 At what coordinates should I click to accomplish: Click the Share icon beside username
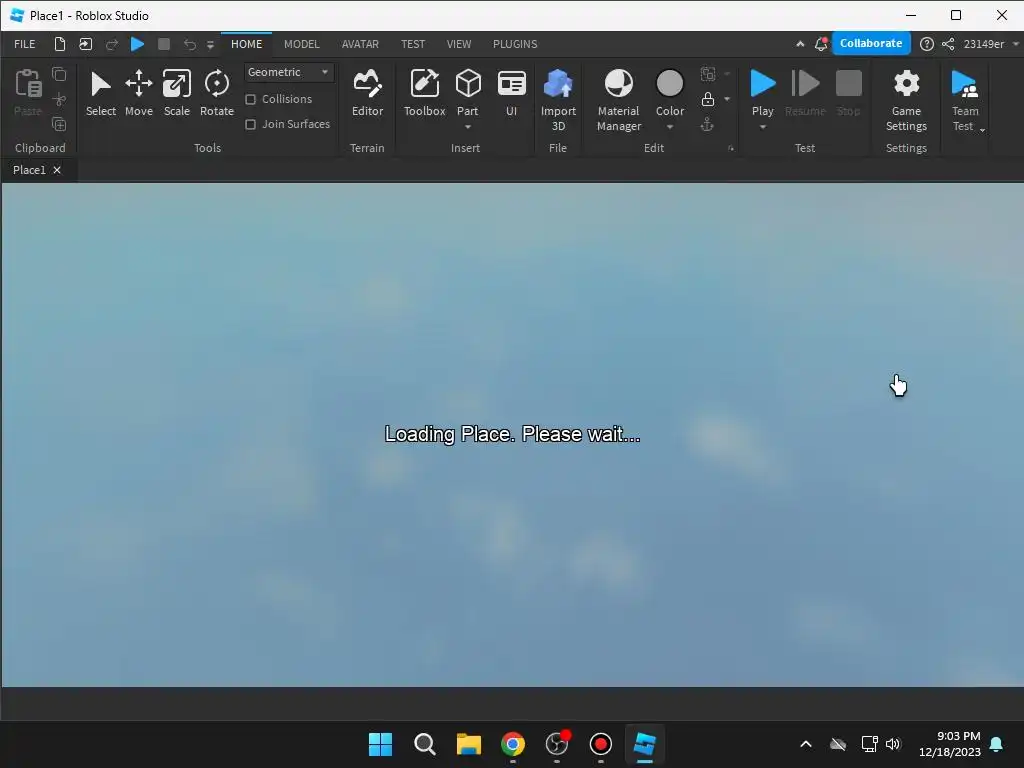click(x=948, y=44)
